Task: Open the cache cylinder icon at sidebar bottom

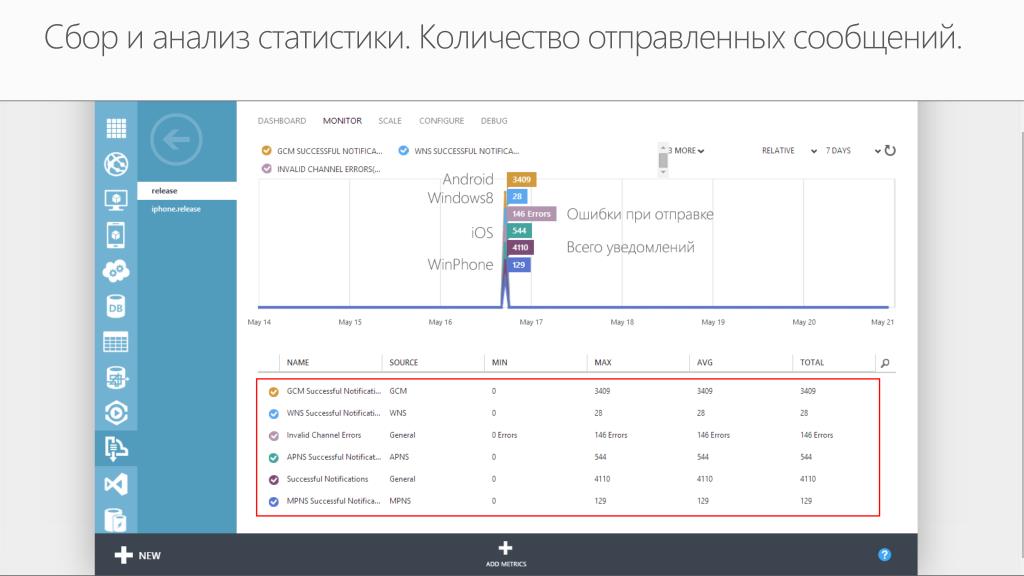Action: (116, 520)
